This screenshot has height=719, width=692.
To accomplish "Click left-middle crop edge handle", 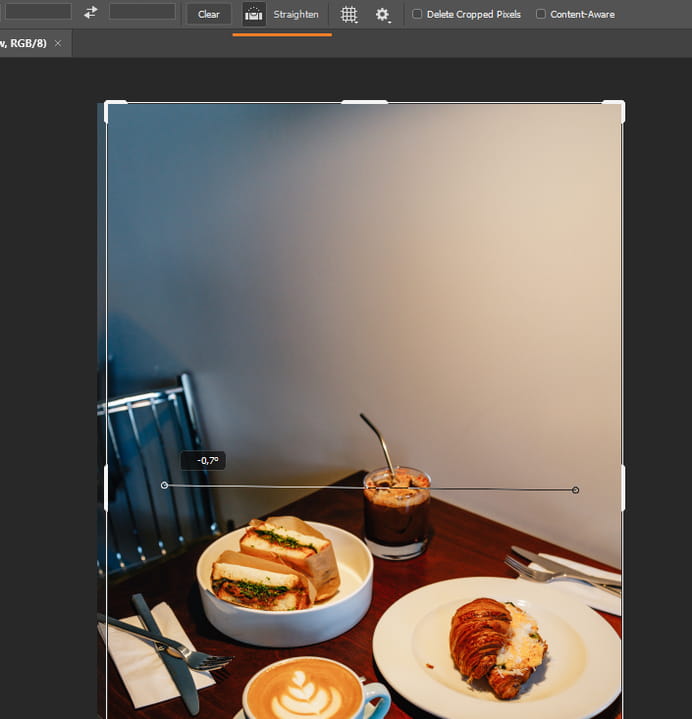I will (x=106, y=488).
